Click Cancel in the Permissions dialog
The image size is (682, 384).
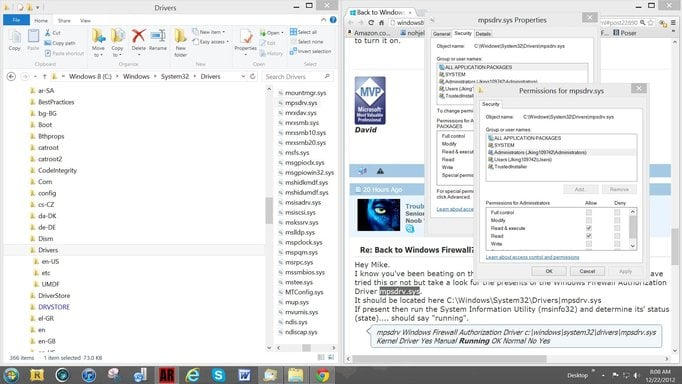click(x=587, y=271)
